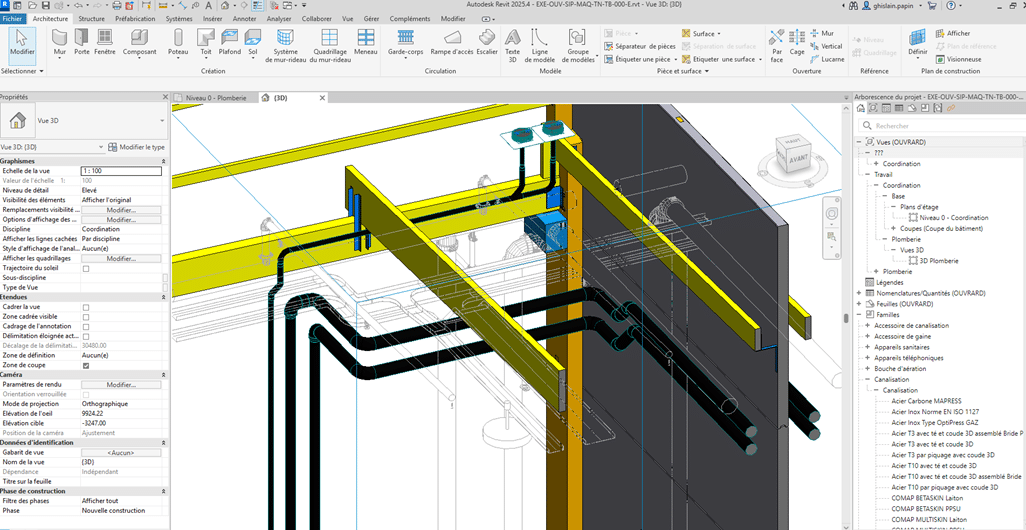Collapse the Caméra properties section
Viewport: 1026px width, 530px height.
pos(163,375)
